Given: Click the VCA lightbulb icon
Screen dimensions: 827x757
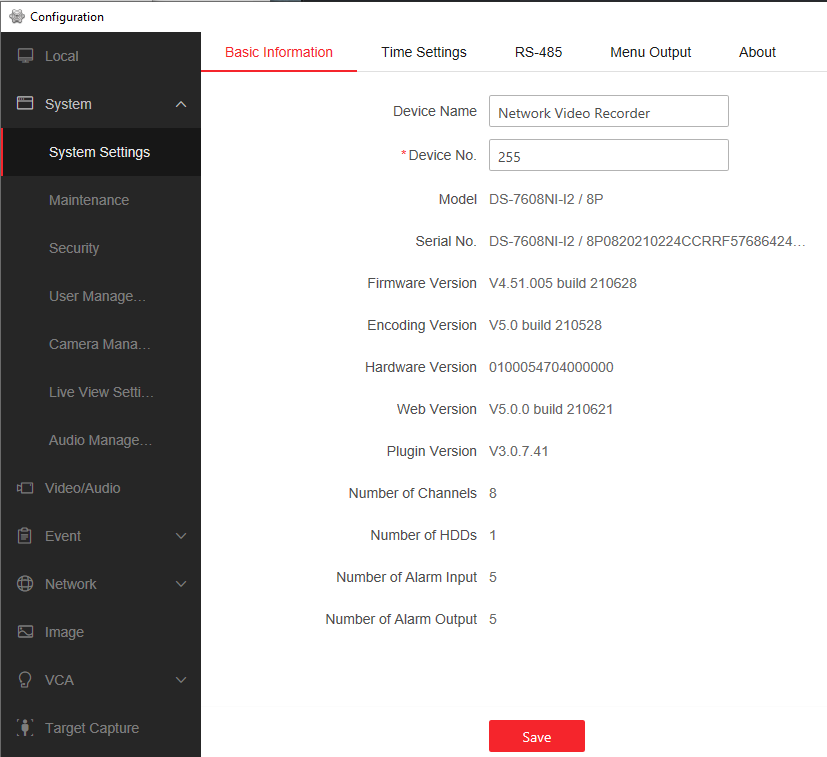Looking at the screenshot, I should [26, 680].
